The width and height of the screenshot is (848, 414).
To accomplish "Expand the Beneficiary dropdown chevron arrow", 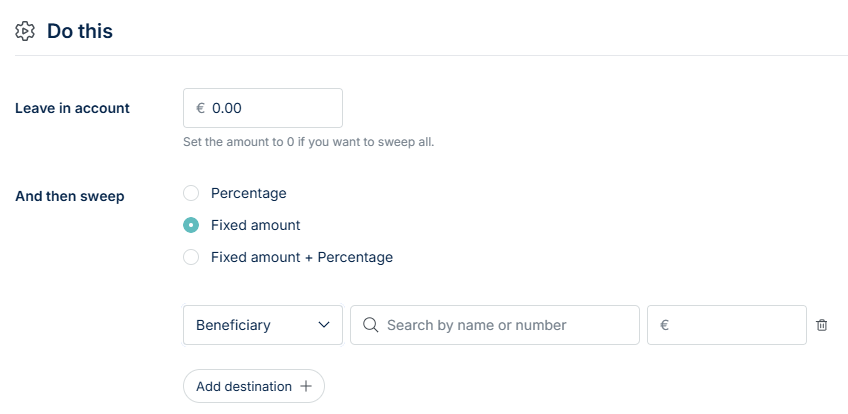I will 323,325.
